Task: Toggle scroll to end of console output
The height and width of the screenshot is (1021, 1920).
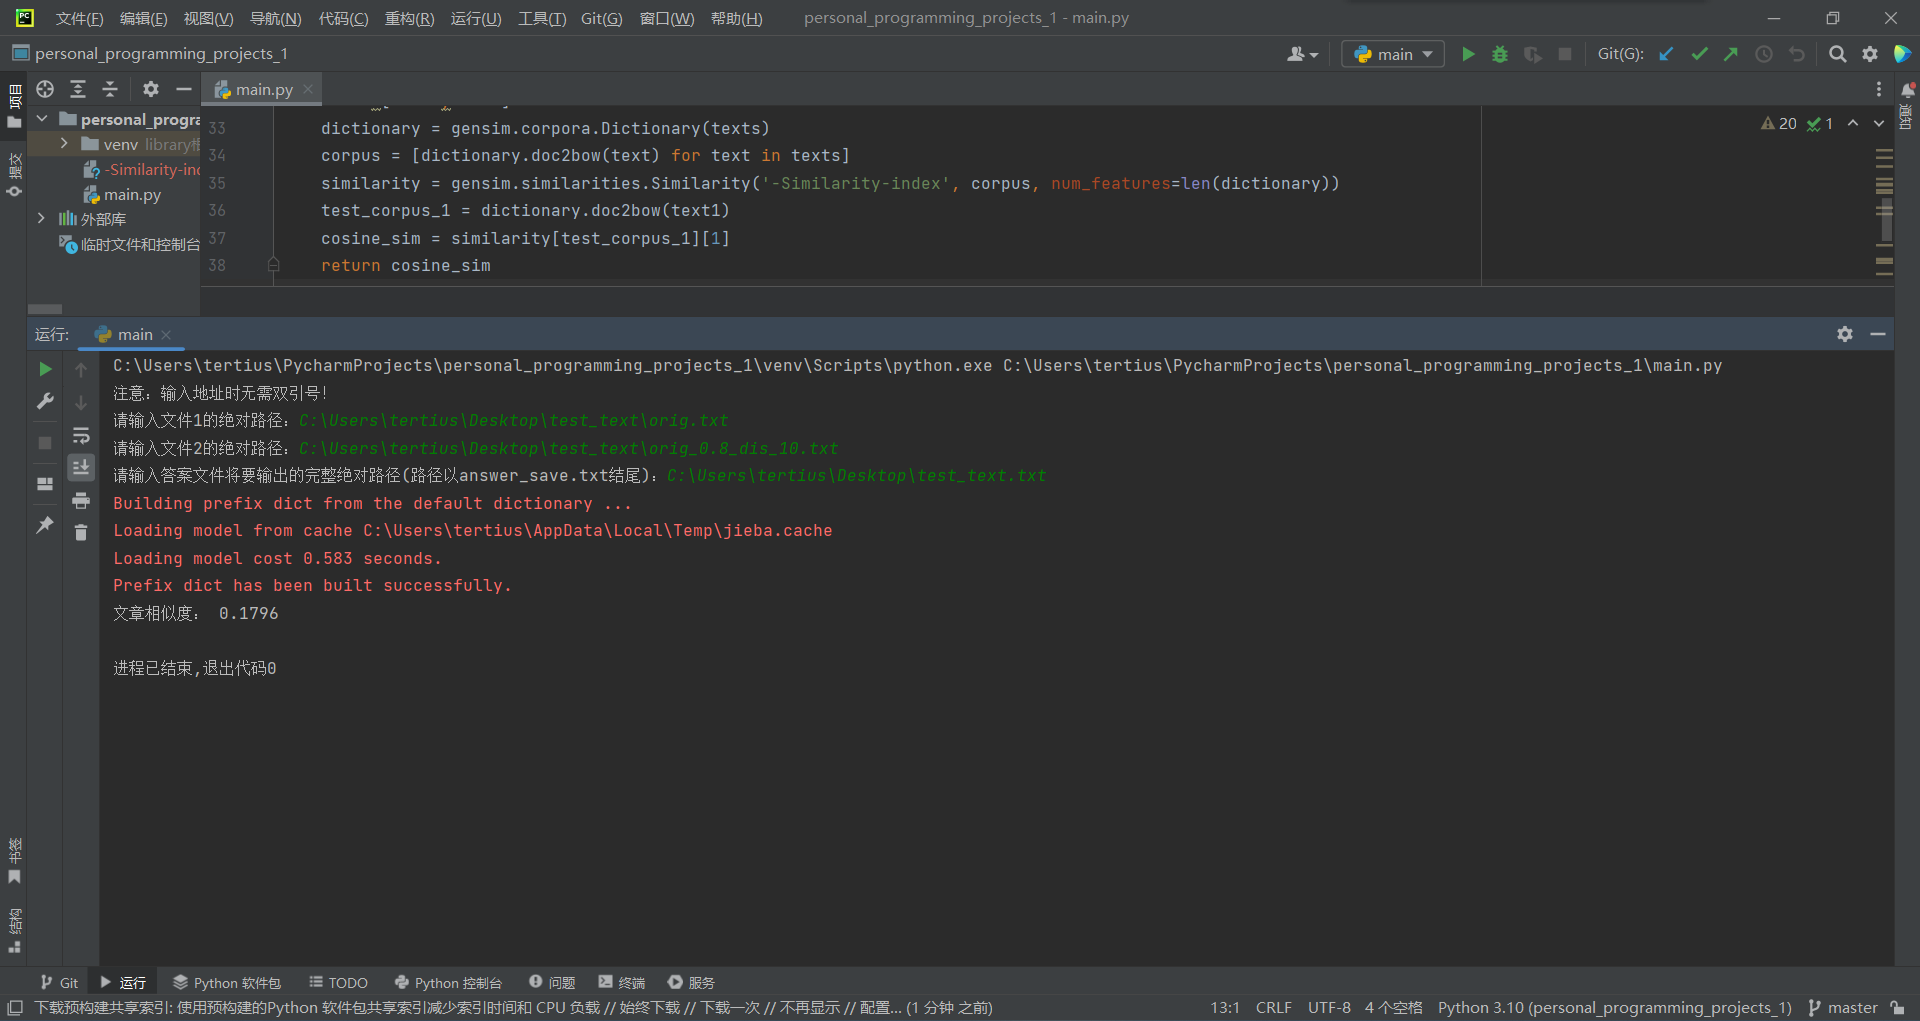Action: 81,467
